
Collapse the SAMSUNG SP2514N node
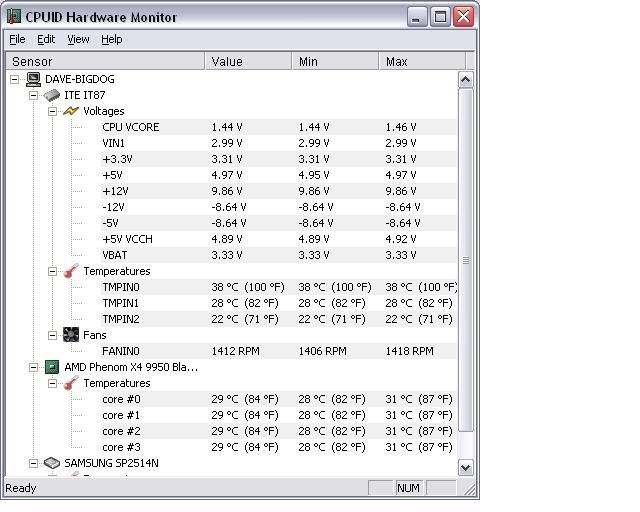point(33,463)
